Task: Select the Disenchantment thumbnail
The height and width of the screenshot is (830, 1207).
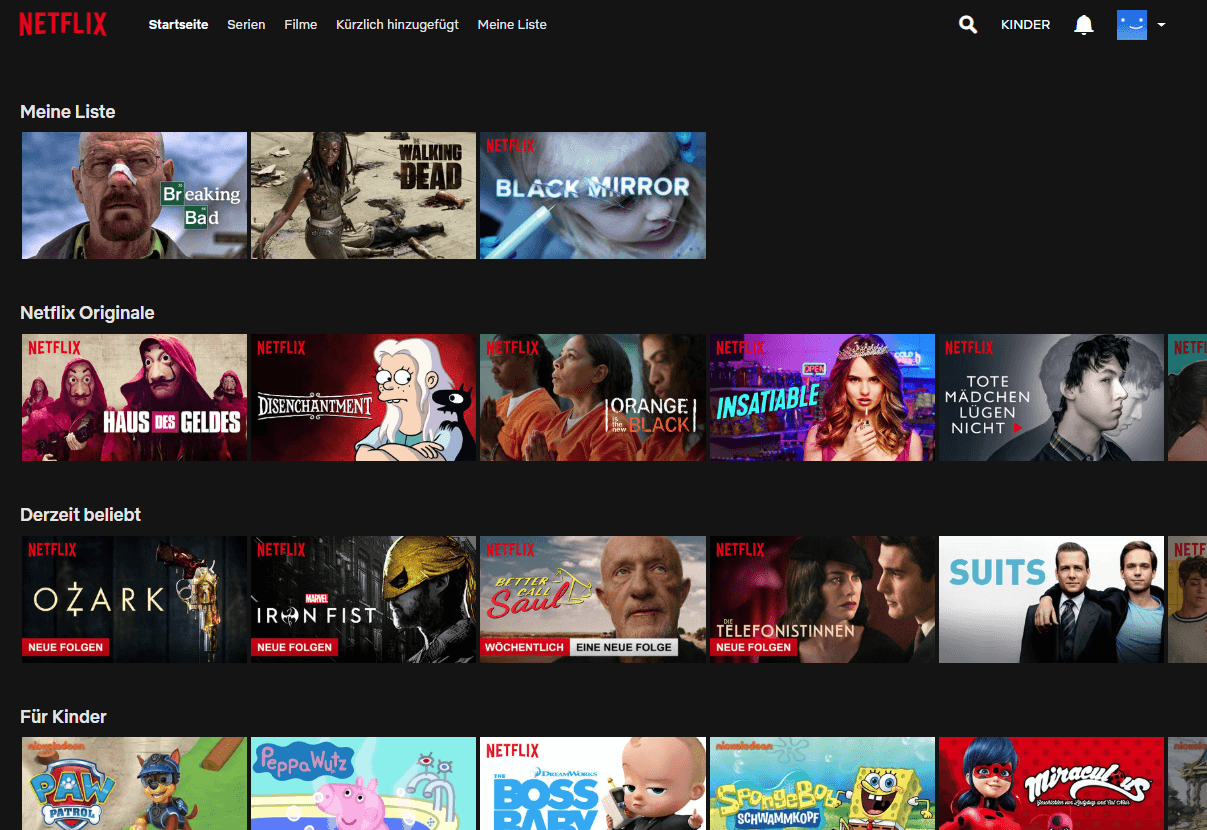Action: [363, 398]
